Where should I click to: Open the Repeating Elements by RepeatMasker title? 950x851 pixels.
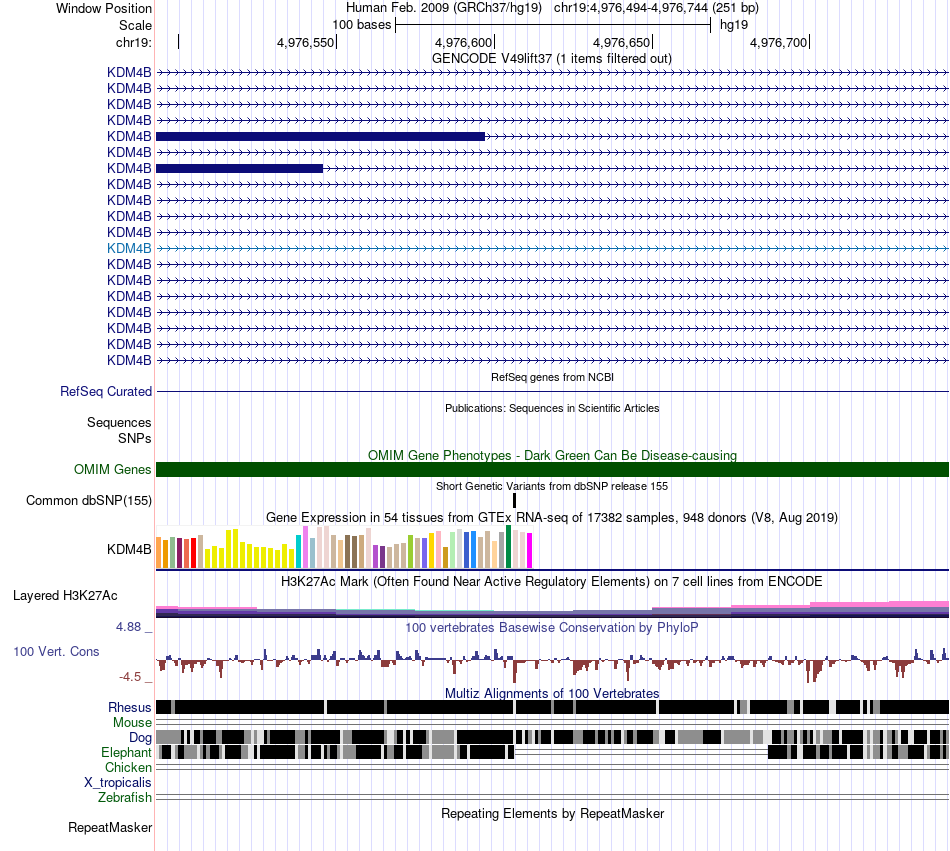pyautogui.click(x=552, y=813)
